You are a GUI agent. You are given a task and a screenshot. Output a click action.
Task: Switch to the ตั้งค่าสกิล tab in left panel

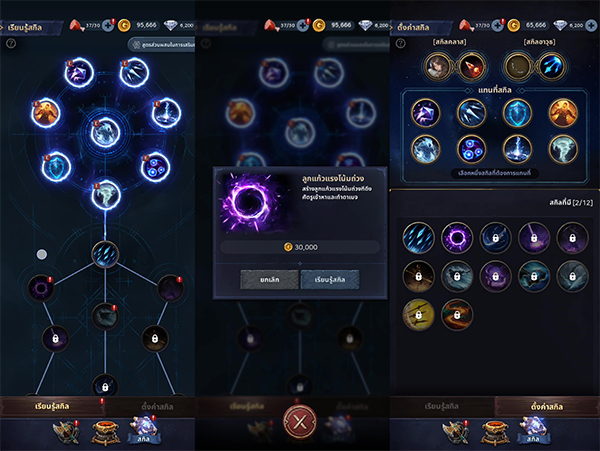click(x=157, y=406)
